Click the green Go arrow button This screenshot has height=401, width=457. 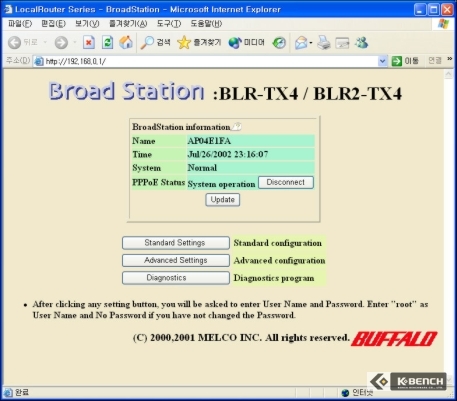(x=396, y=61)
